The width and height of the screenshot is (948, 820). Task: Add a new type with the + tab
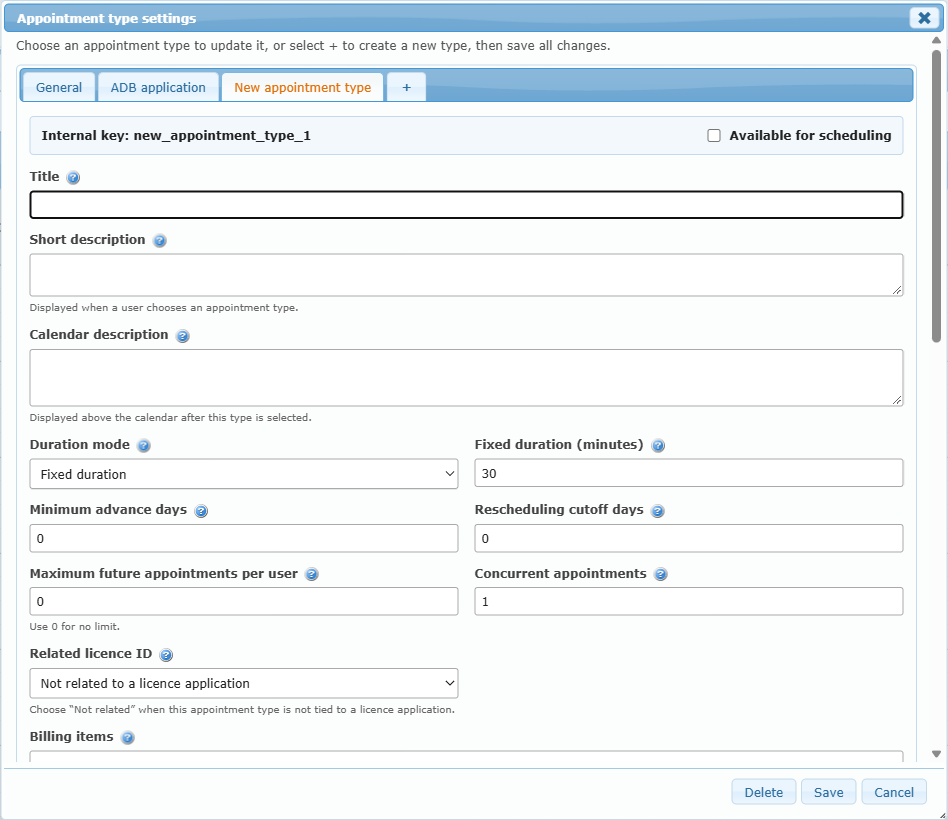click(406, 88)
